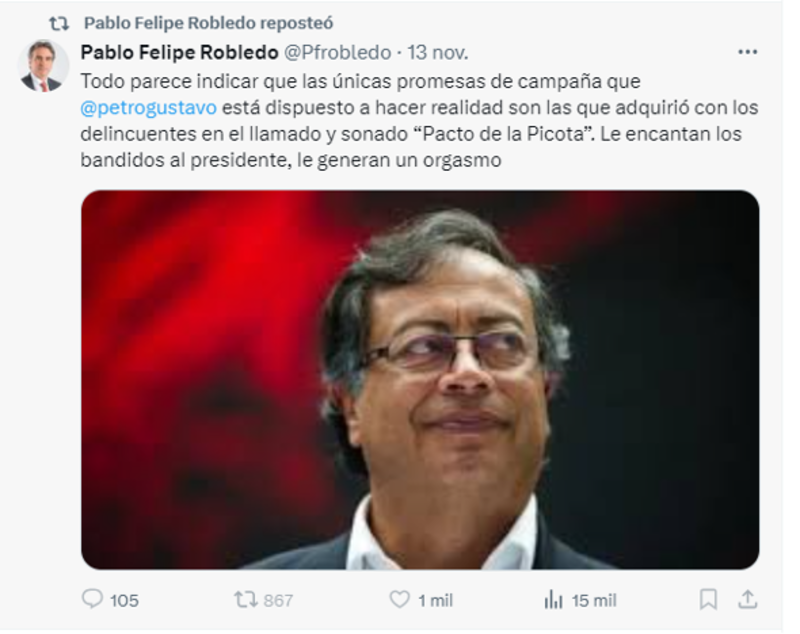
Task: Click the '15 mil' views count
Action: 594,600
